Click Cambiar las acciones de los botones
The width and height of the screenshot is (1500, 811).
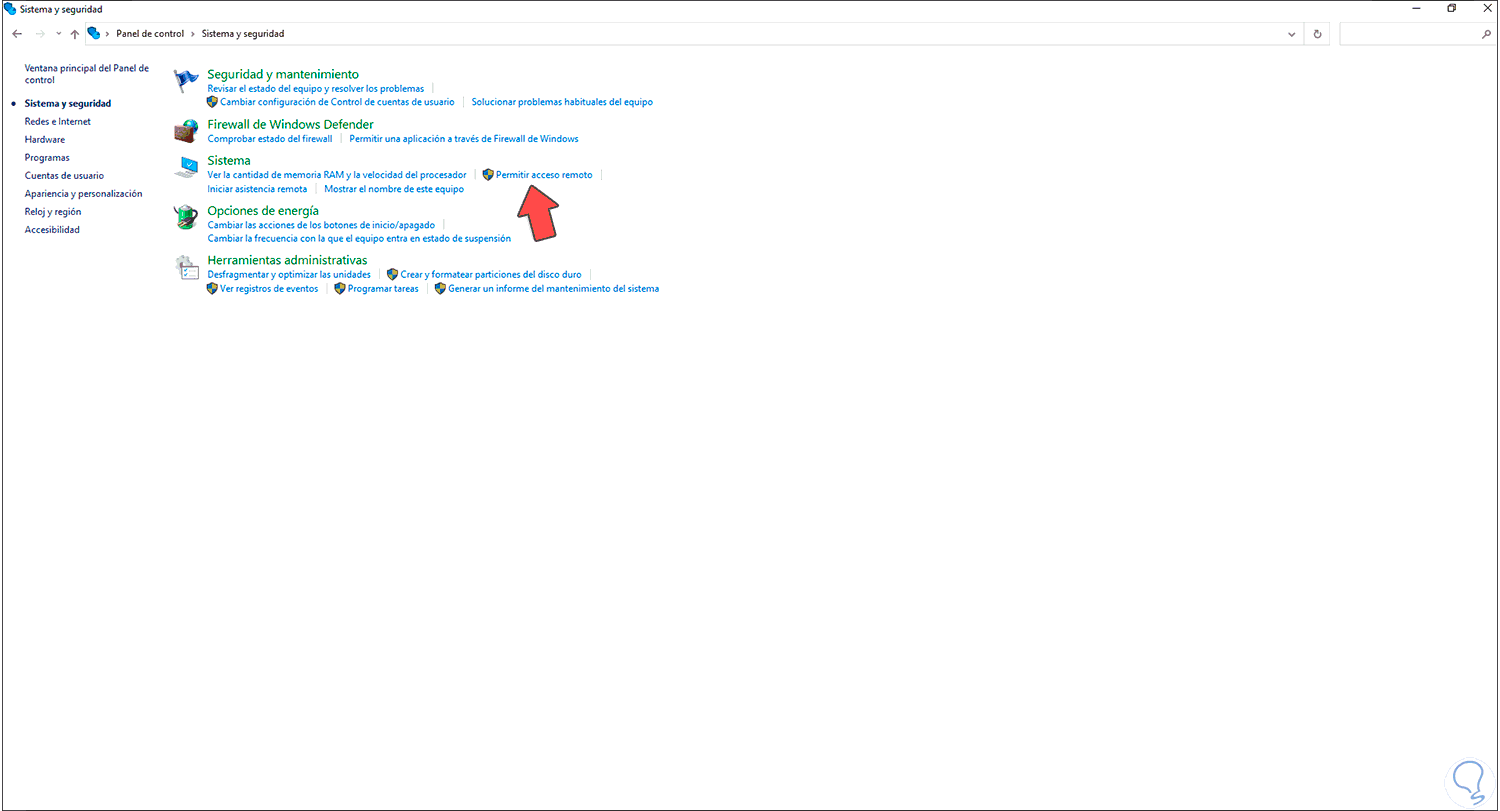(x=321, y=225)
